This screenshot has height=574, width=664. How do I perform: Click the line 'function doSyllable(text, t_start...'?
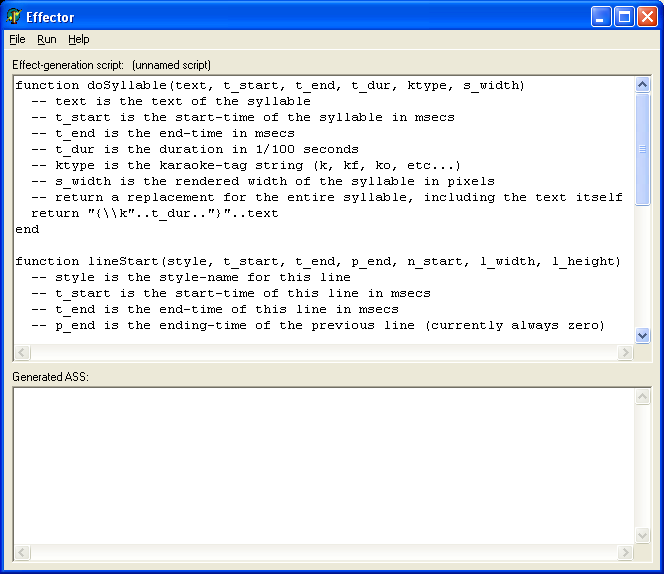pyautogui.click(x=270, y=86)
